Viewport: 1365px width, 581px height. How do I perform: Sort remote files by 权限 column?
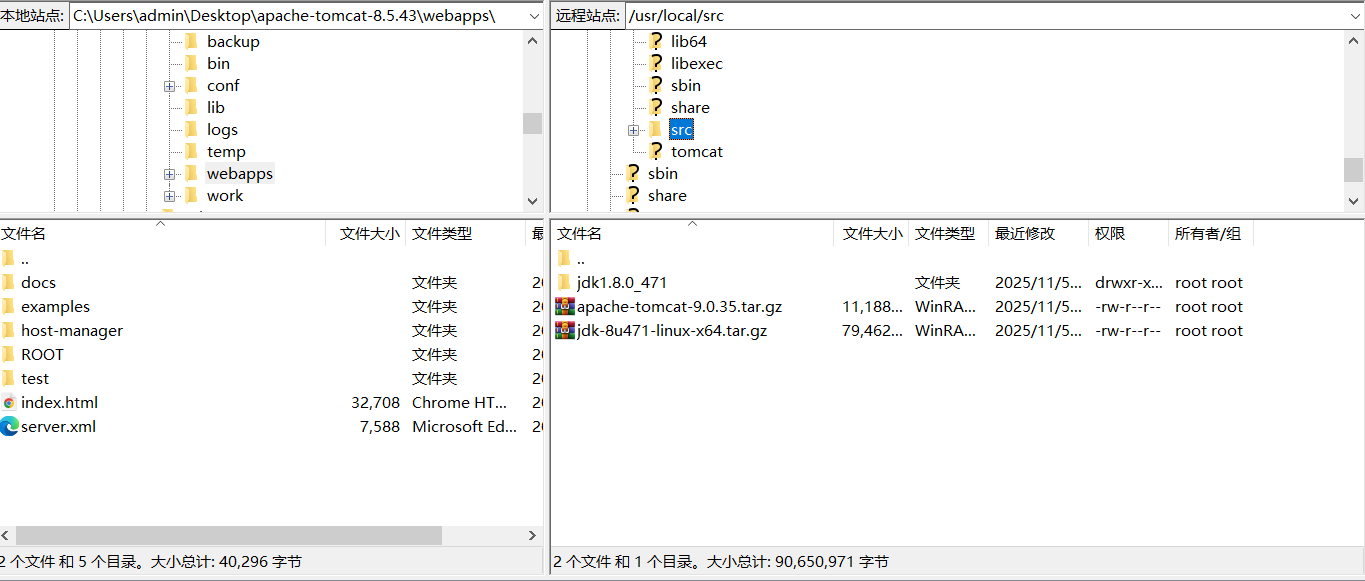tap(1128, 233)
